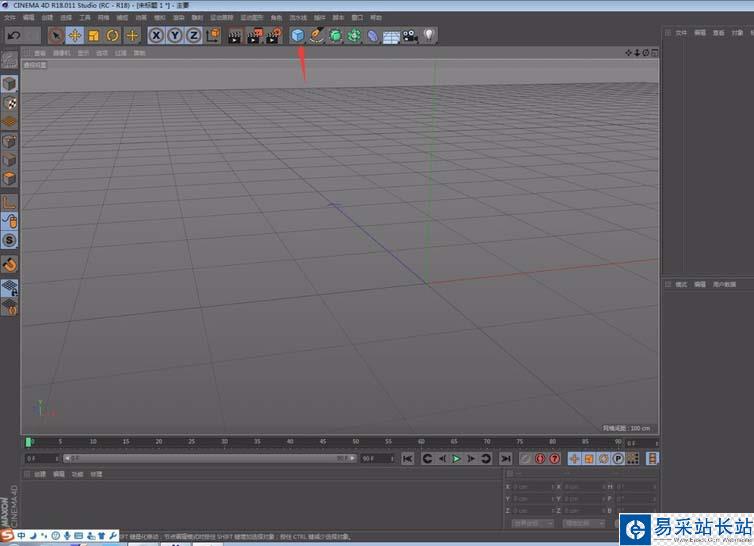
Task: Activate the Scale tool
Action: pos(94,35)
